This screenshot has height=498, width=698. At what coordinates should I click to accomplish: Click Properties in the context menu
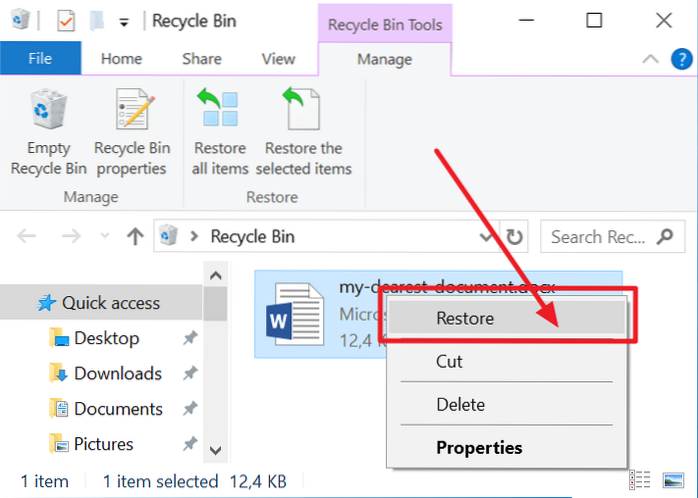point(479,447)
